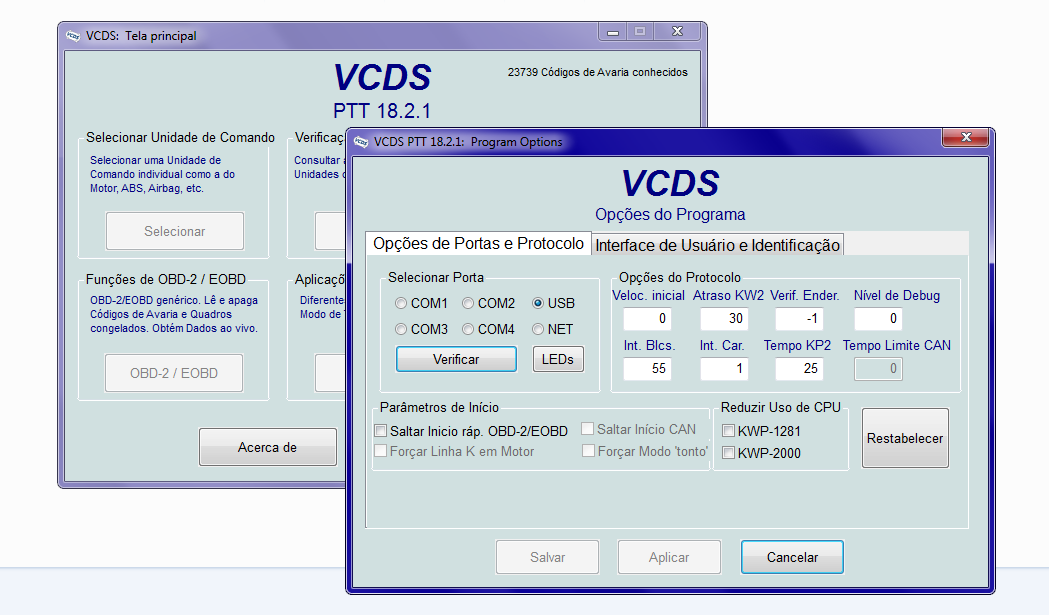Click the Forçar Linha K em Motor checkbox
This screenshot has height=615, width=1049.
click(x=381, y=451)
